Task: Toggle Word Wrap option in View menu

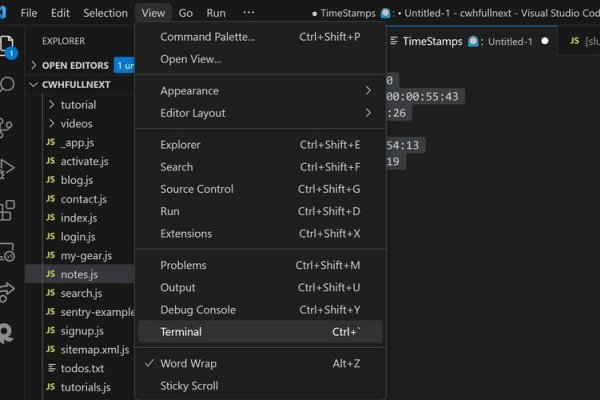Action: tap(260, 363)
